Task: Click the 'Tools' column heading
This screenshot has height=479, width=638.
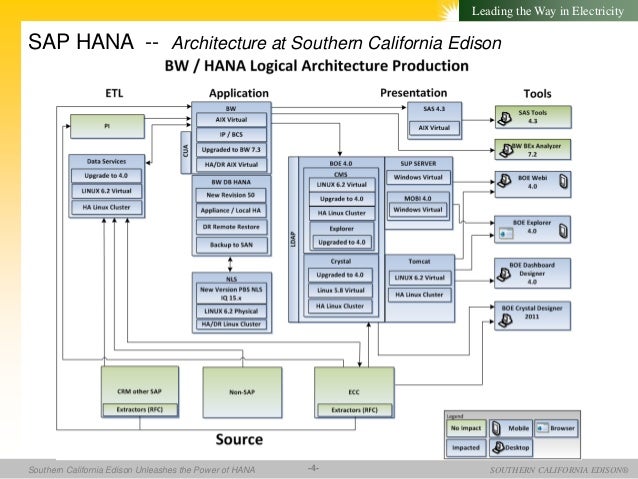Action: (x=537, y=94)
